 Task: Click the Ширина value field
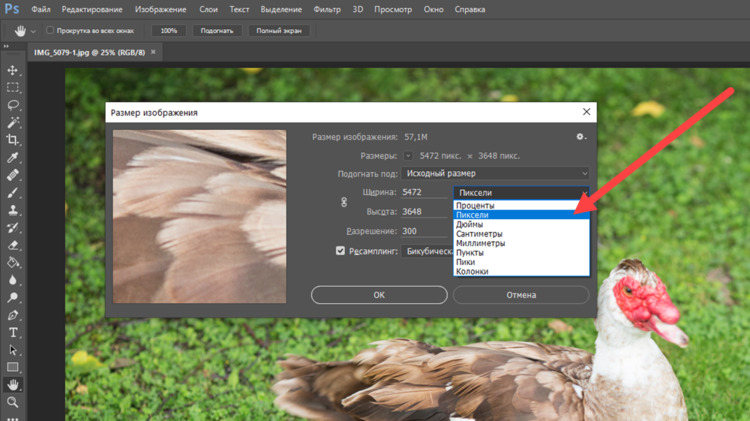pyautogui.click(x=424, y=192)
